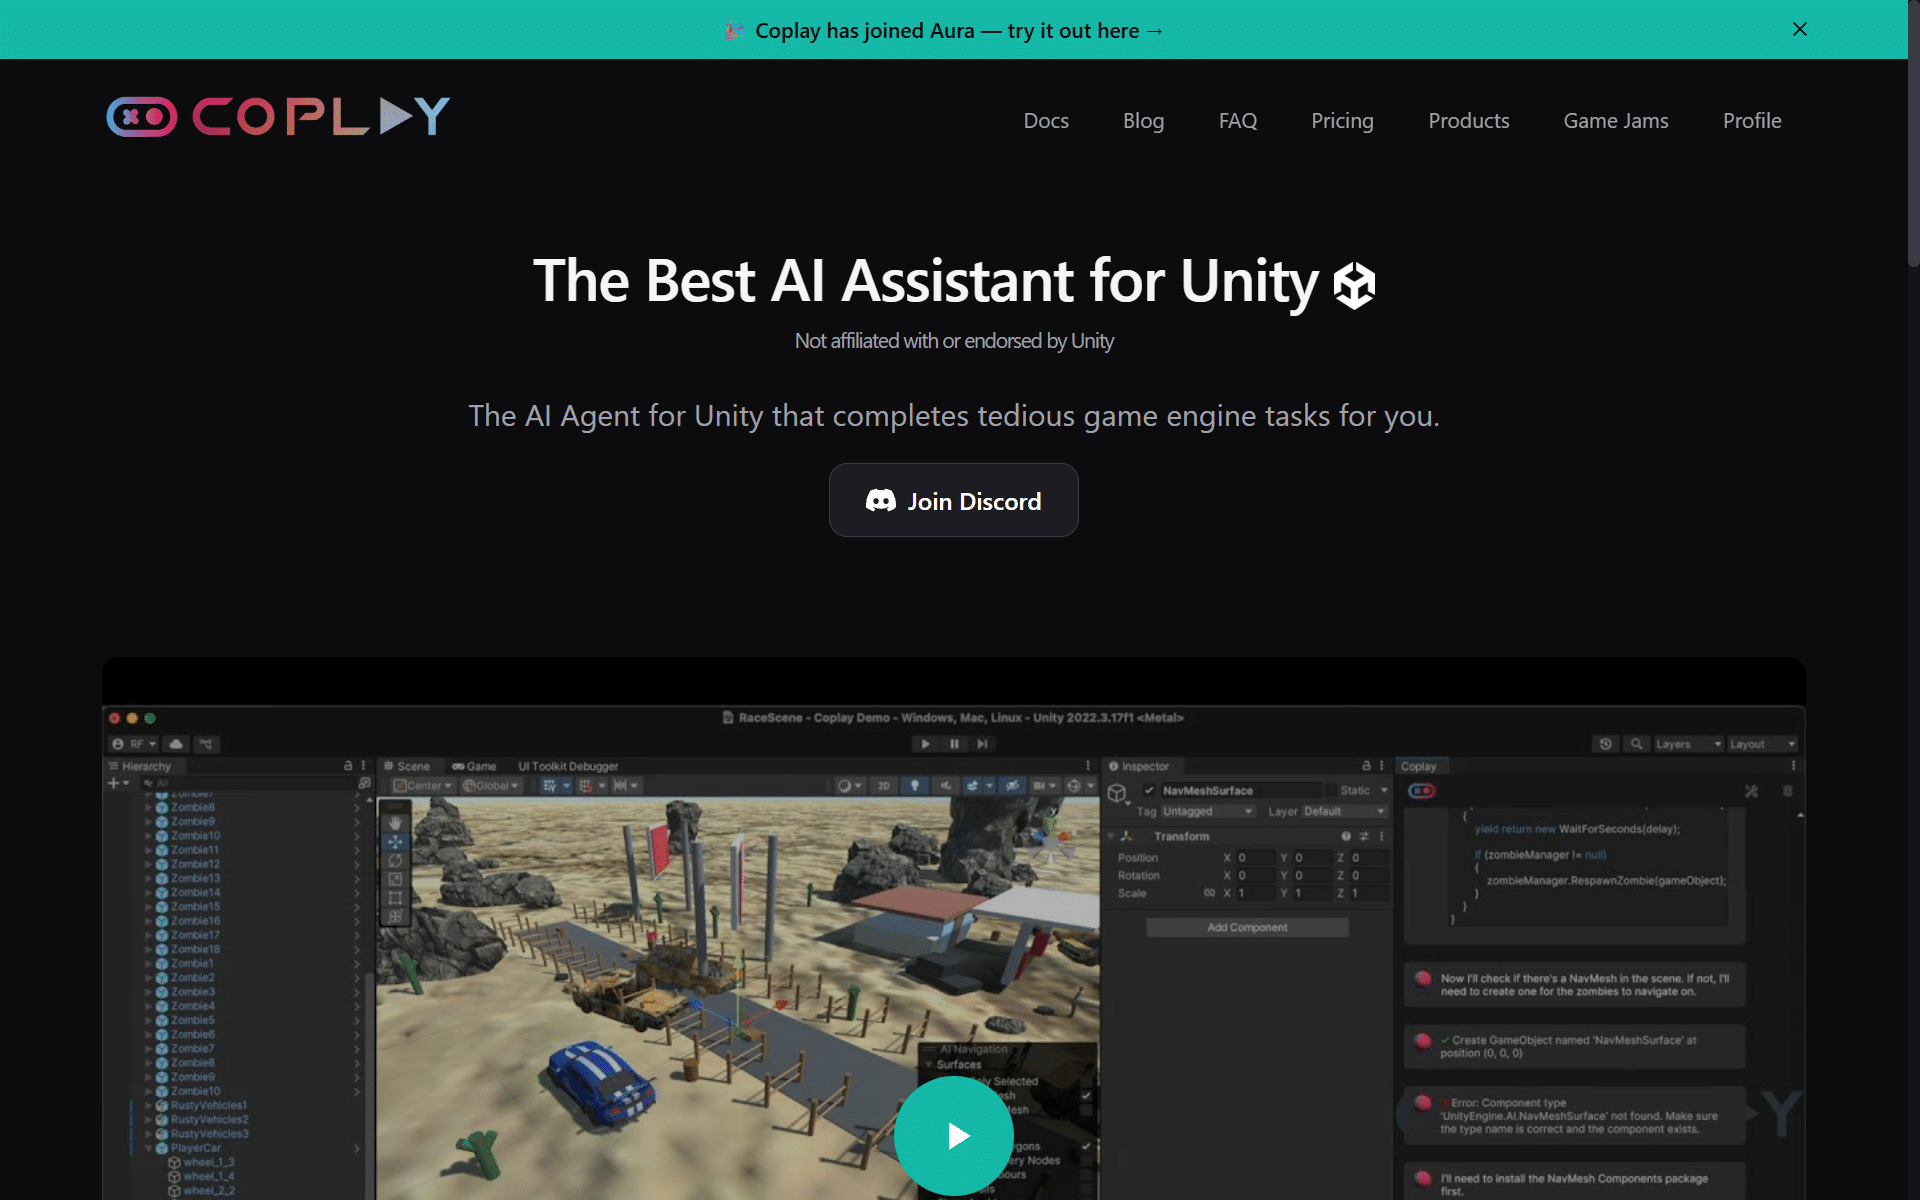Click the Unity editor Step button
1920x1200 pixels.
982,744
